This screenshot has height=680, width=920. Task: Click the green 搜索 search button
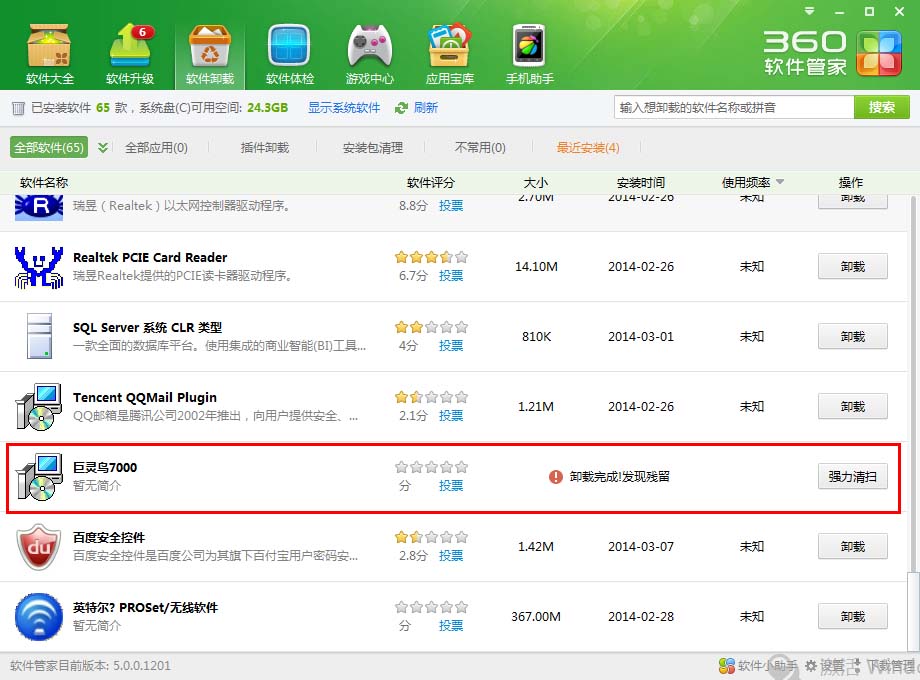[x=881, y=107]
